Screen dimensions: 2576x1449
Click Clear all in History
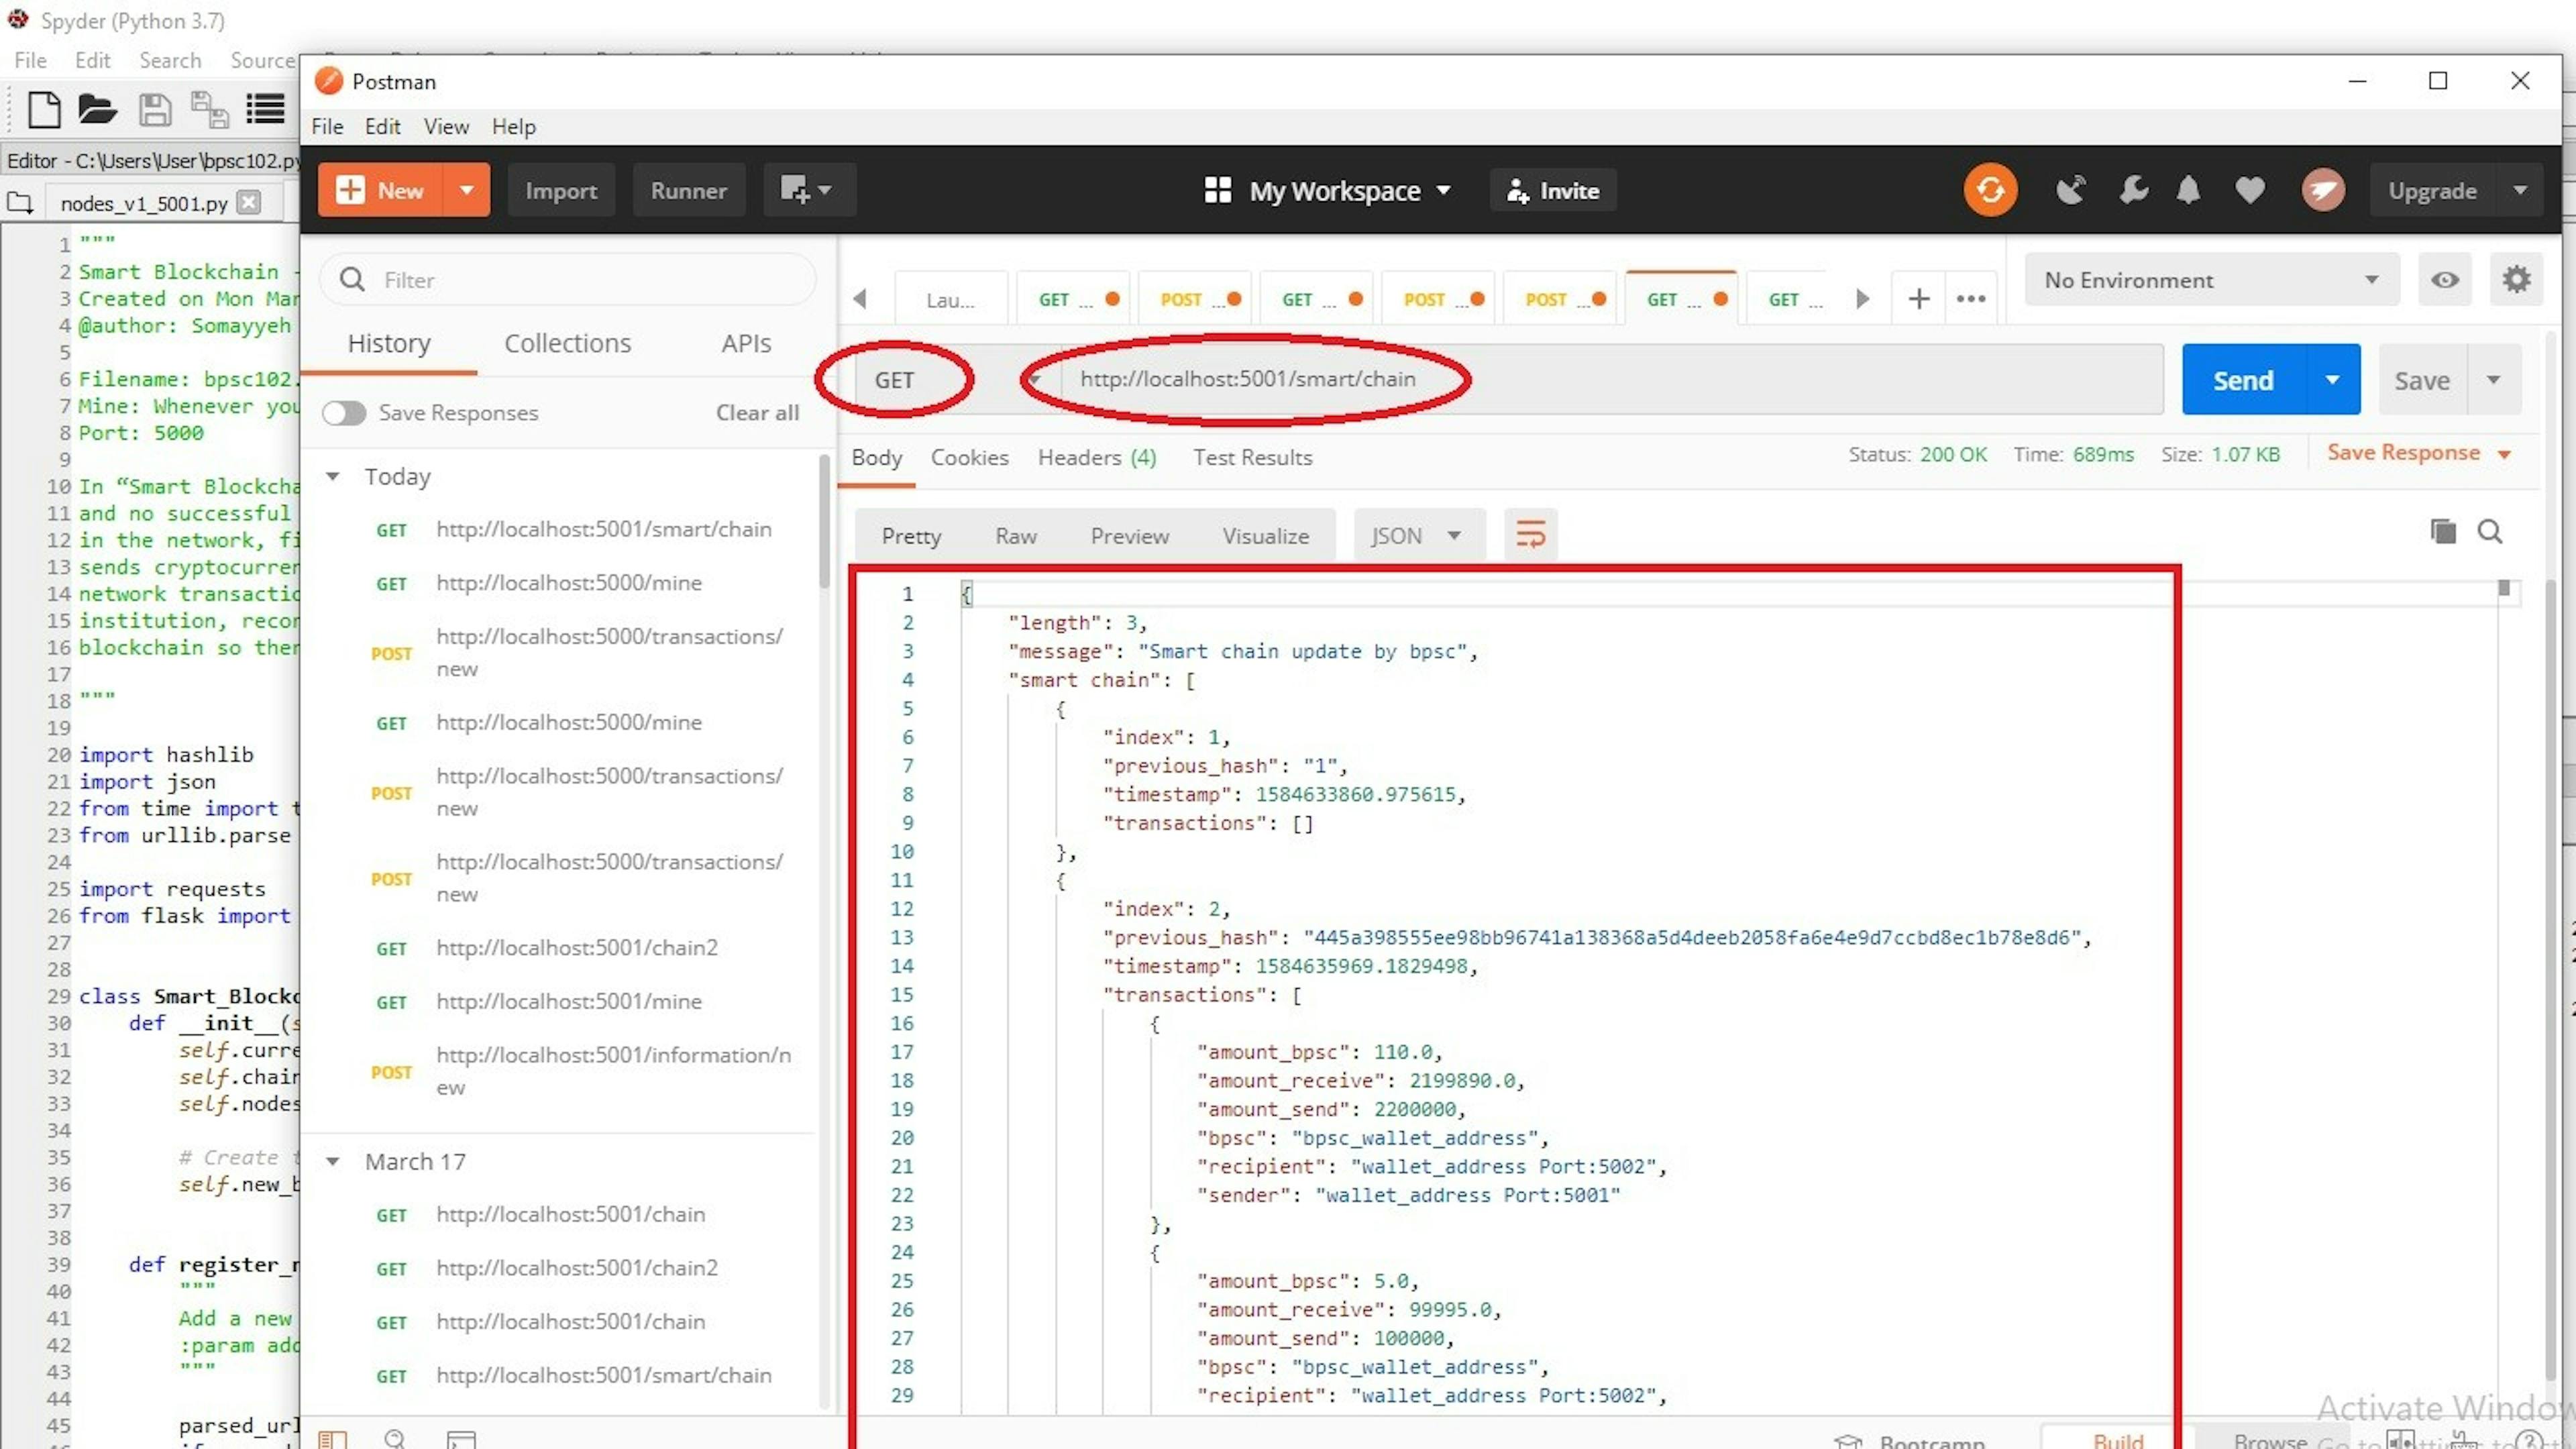tap(757, 412)
